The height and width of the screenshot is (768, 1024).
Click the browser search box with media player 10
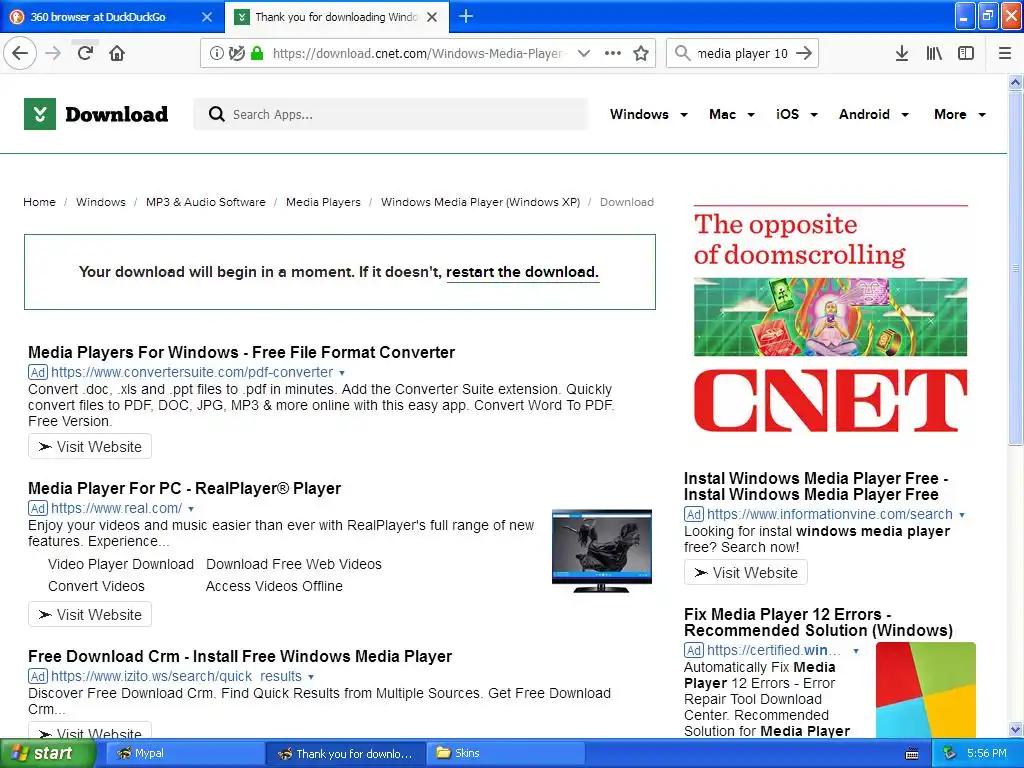pos(743,54)
